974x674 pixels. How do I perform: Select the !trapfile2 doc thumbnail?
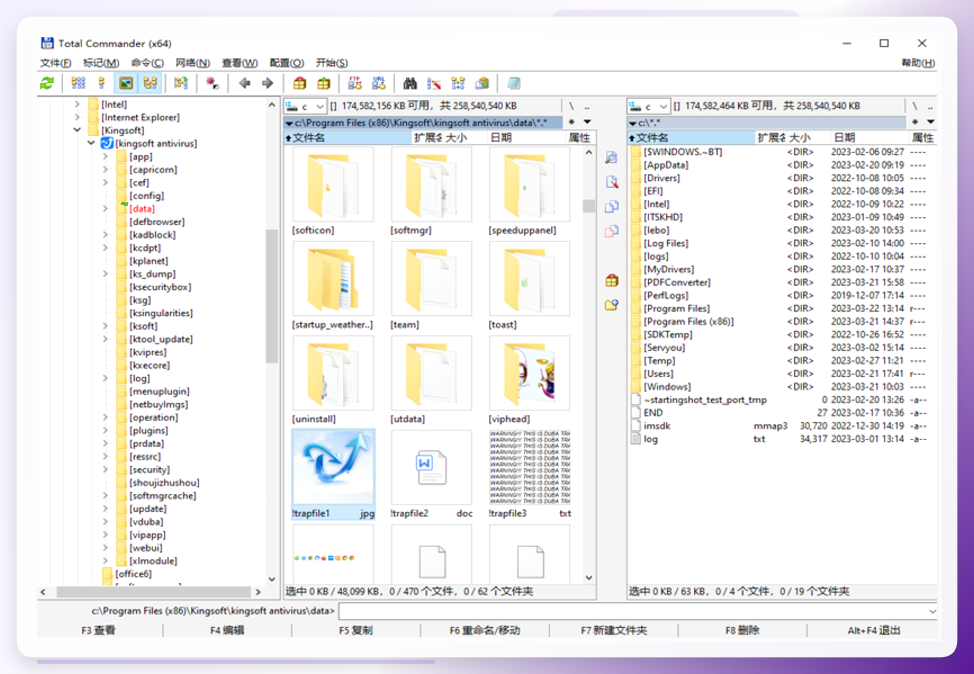pos(432,475)
